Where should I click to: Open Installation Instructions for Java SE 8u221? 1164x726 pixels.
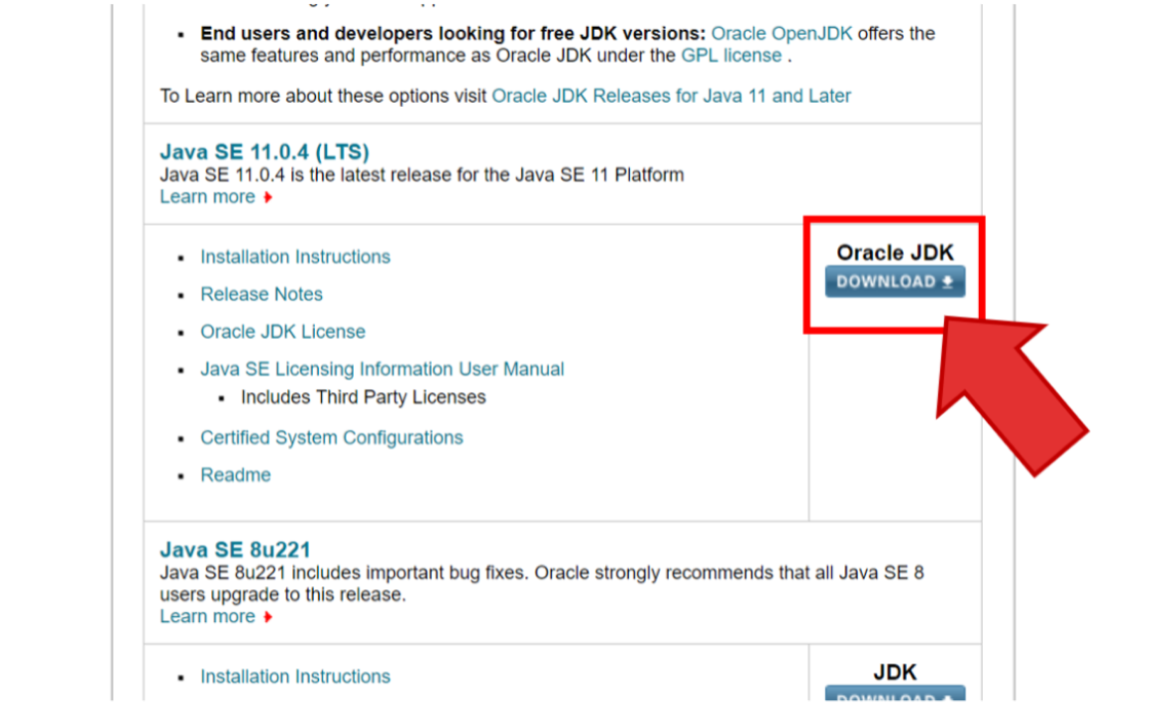(295, 677)
